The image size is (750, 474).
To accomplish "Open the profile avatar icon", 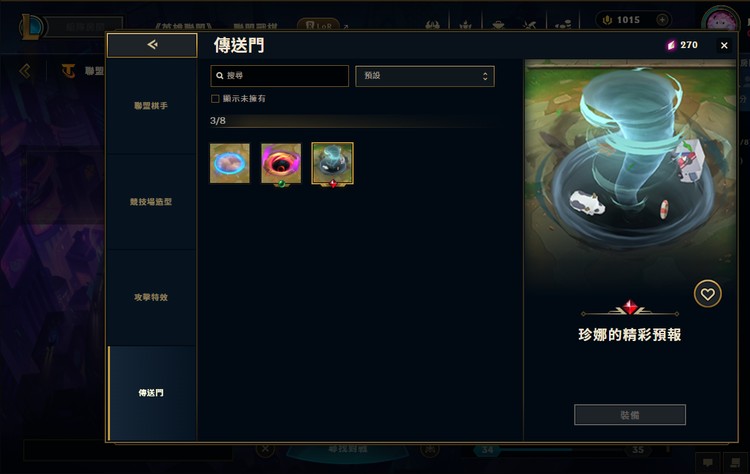I will tap(721, 22).
